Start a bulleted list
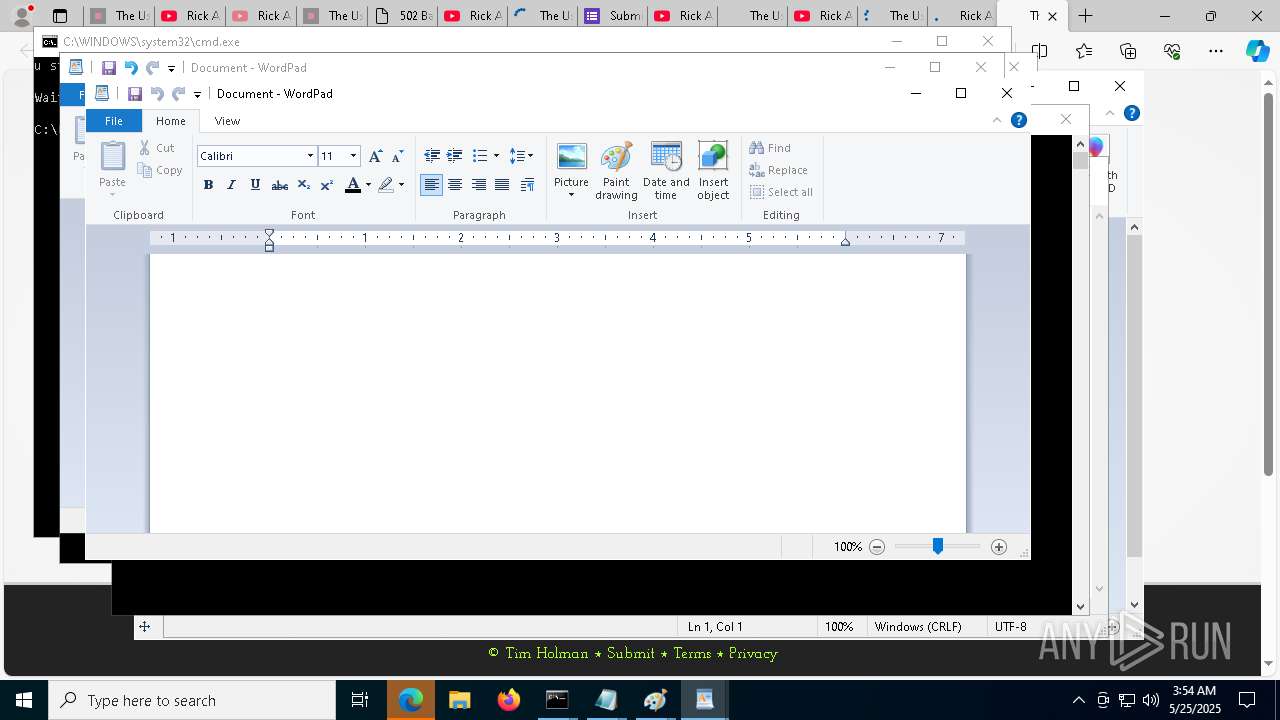The image size is (1280, 720). click(x=479, y=156)
